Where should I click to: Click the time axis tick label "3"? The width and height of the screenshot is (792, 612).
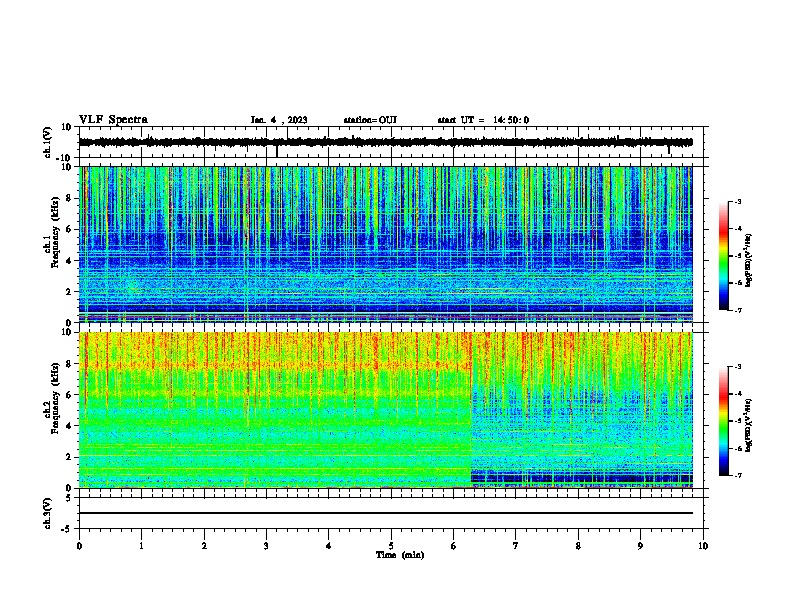(x=266, y=546)
